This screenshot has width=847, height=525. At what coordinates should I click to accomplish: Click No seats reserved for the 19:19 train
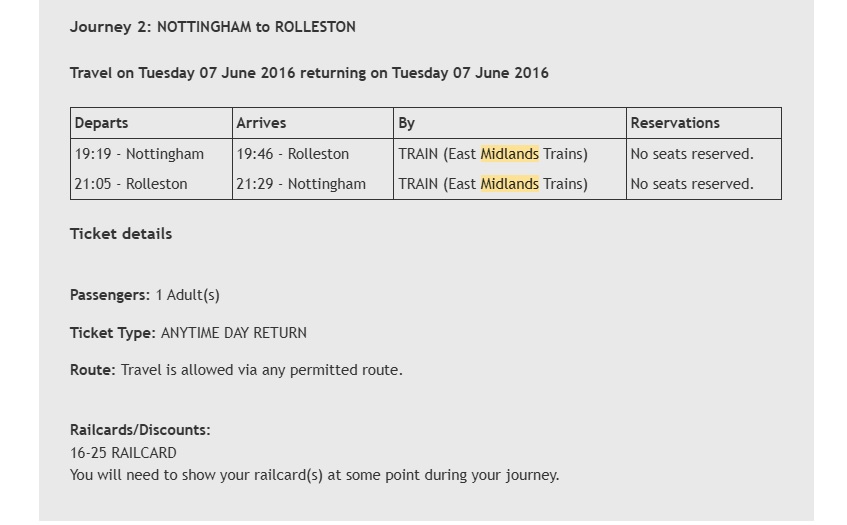tap(692, 154)
